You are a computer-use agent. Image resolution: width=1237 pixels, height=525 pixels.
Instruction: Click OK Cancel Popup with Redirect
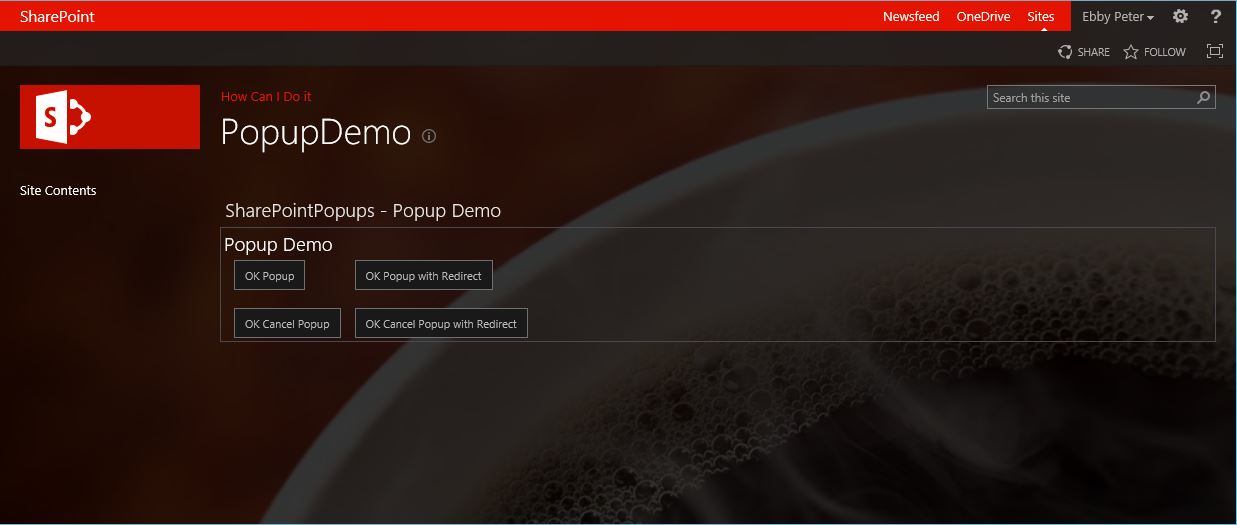[x=441, y=324]
